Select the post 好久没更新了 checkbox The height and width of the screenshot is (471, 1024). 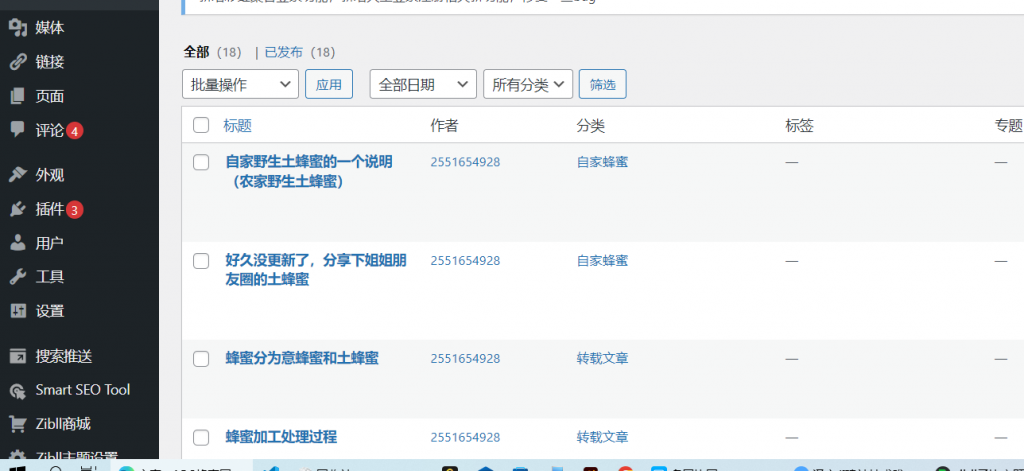(x=201, y=261)
